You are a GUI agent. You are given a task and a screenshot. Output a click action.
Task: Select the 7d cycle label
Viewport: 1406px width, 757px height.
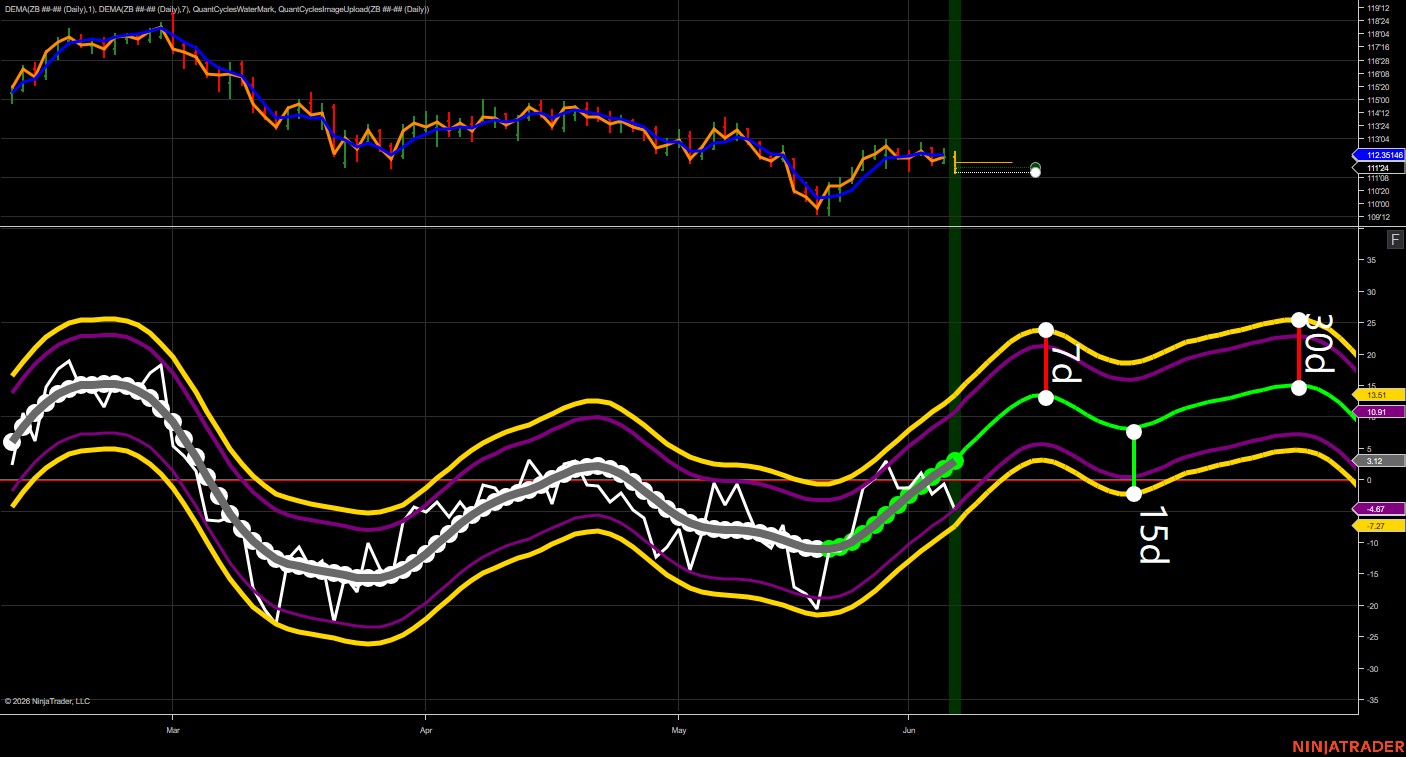1066,362
